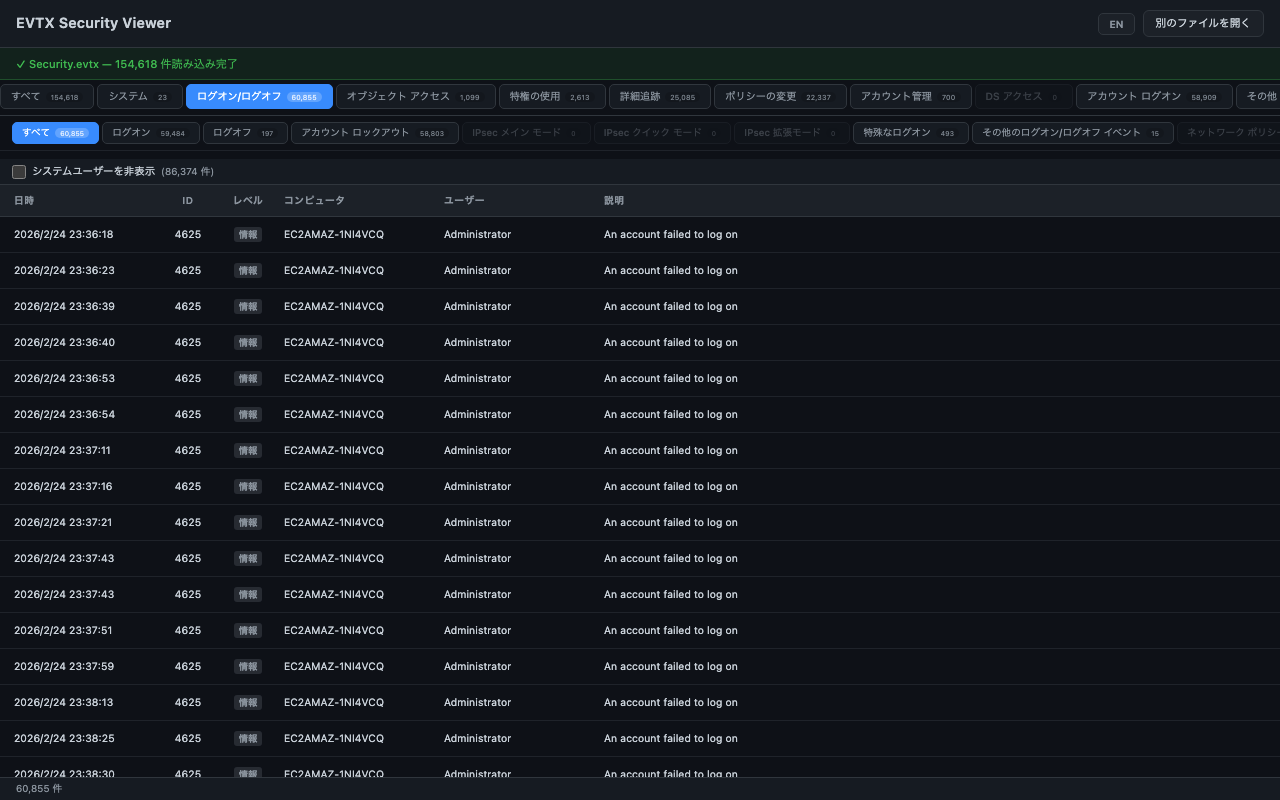
Task: Click the 日時 column header
Action: pyautogui.click(x=24, y=201)
